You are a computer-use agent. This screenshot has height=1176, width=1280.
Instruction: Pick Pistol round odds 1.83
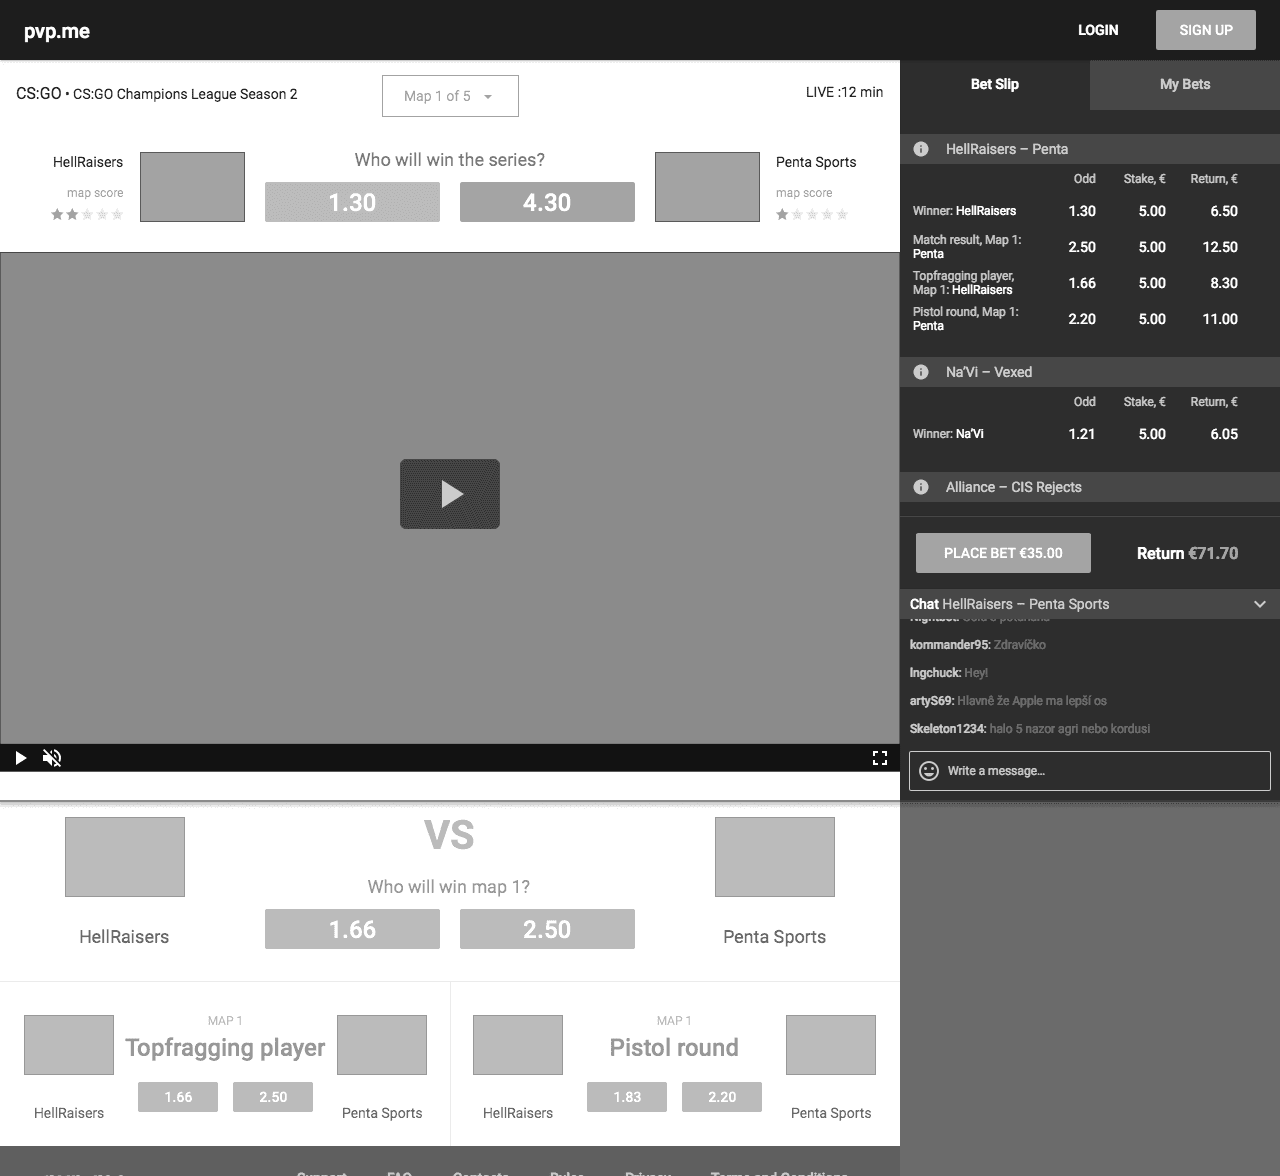click(x=627, y=1097)
